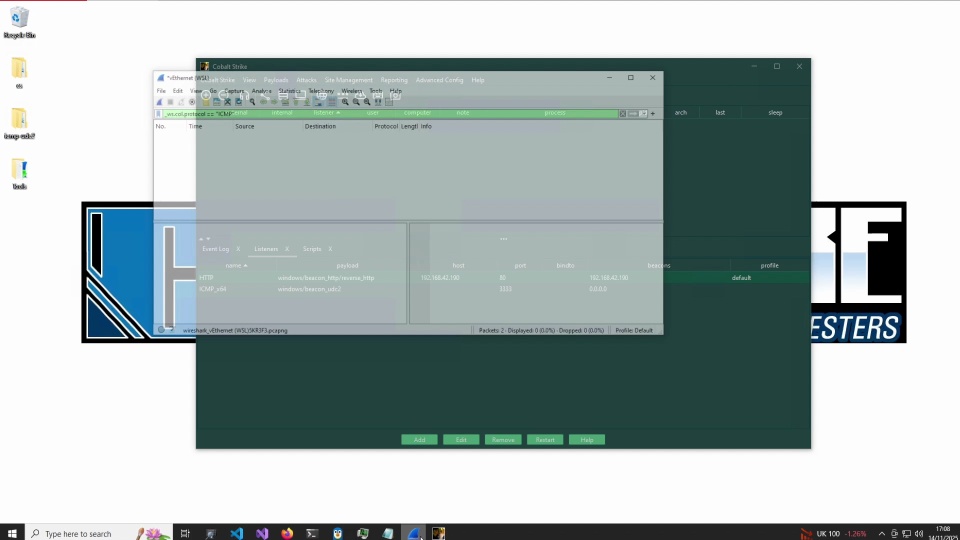The image size is (960, 540).
Task: Click Edit listener button in Cobalt Strike
Action: tap(461, 440)
